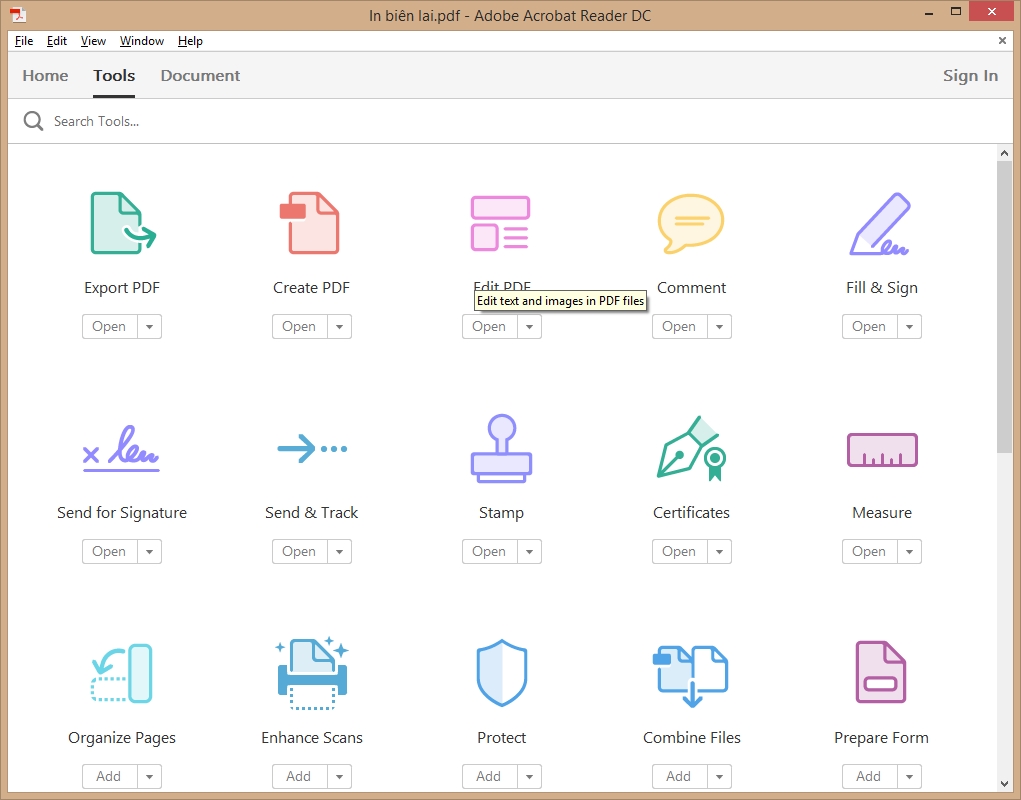Click the Measure ruler icon
This screenshot has height=800, width=1021.
882,450
